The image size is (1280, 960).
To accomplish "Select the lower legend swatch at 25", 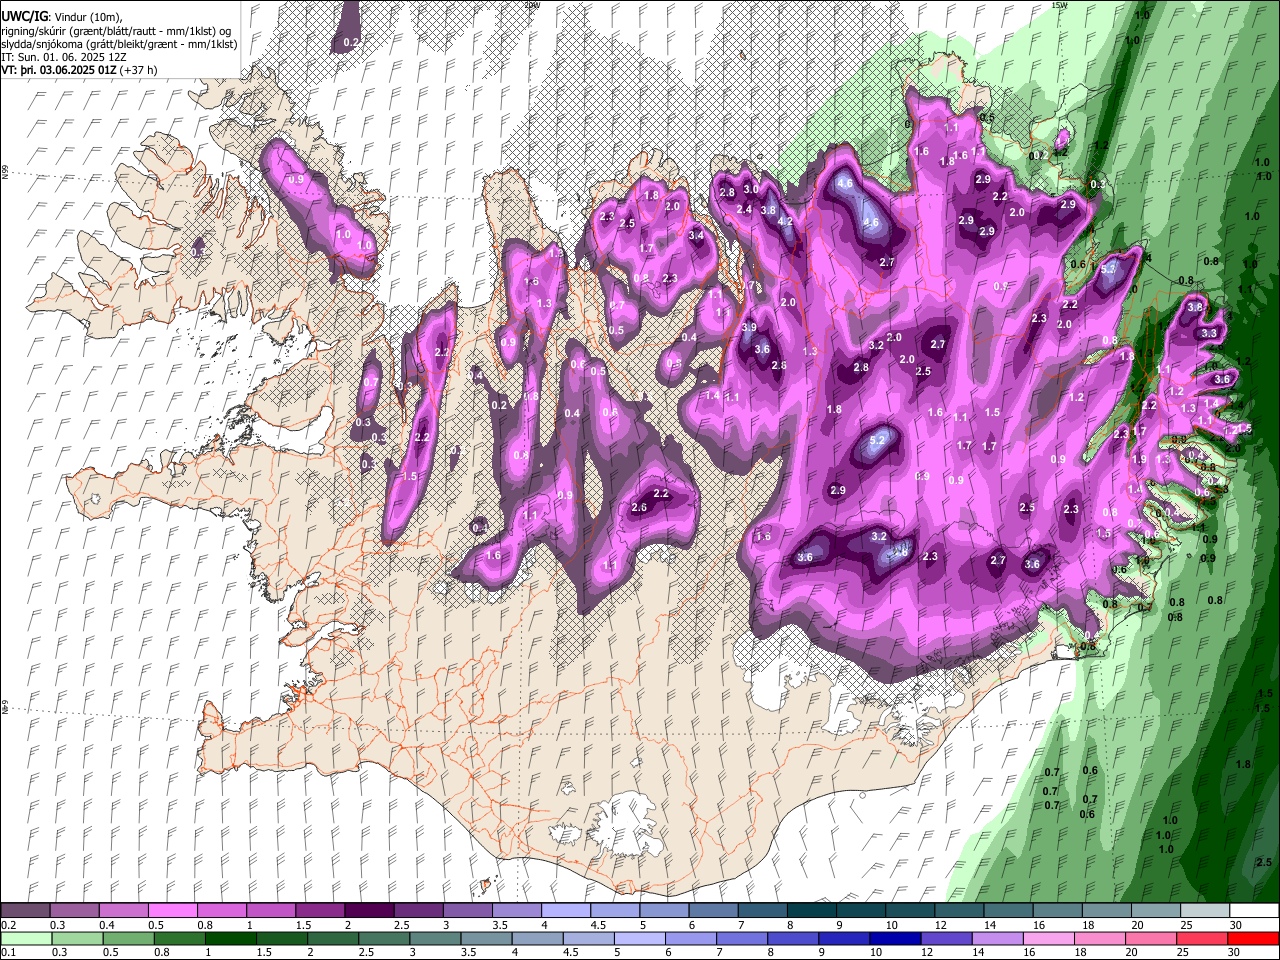I will coord(1203,938).
